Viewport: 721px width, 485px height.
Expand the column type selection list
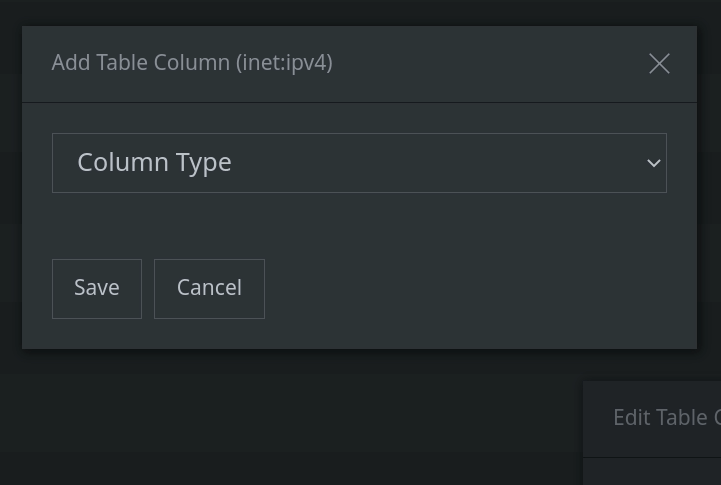(359, 163)
